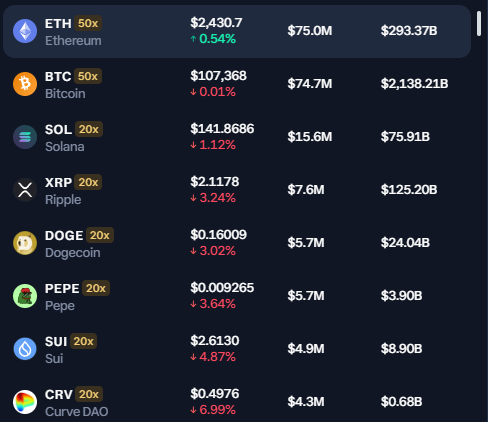Click the market list scrollbar thumb

[479, 23]
